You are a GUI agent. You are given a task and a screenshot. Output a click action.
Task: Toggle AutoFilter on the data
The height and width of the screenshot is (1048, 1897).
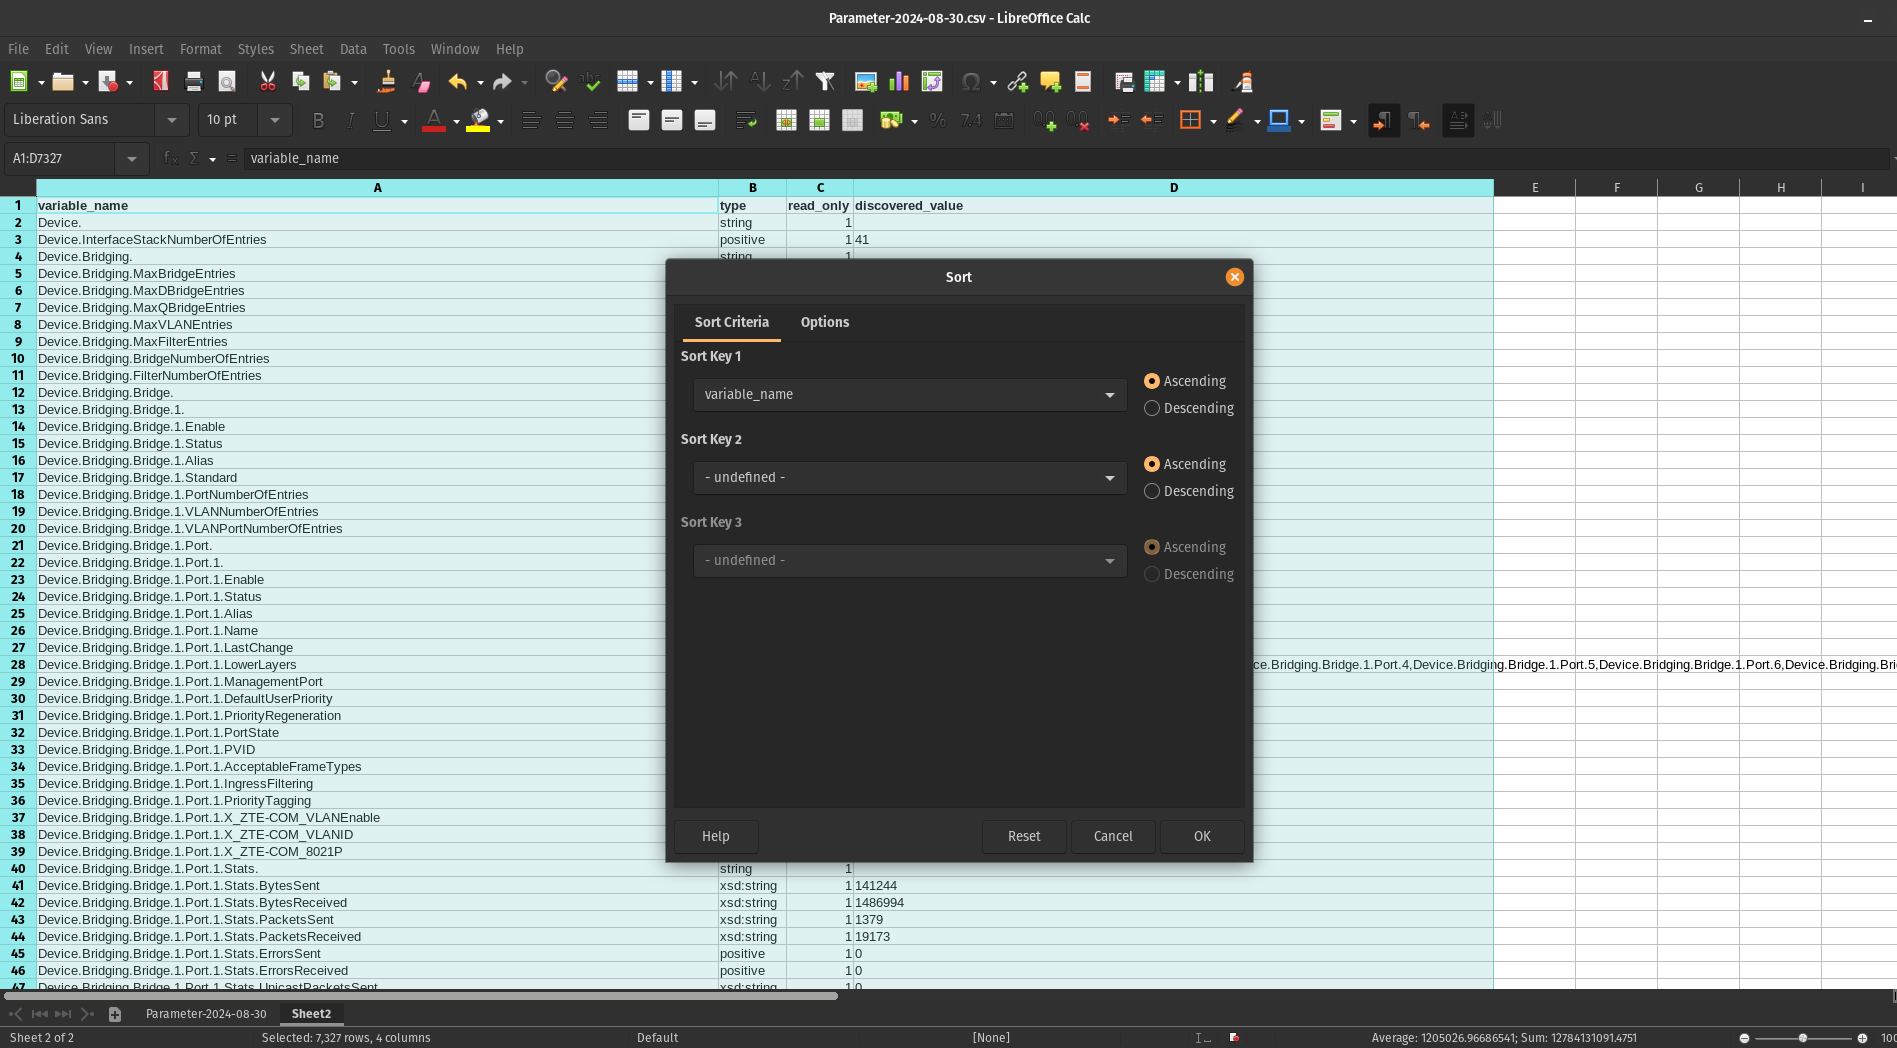825,81
